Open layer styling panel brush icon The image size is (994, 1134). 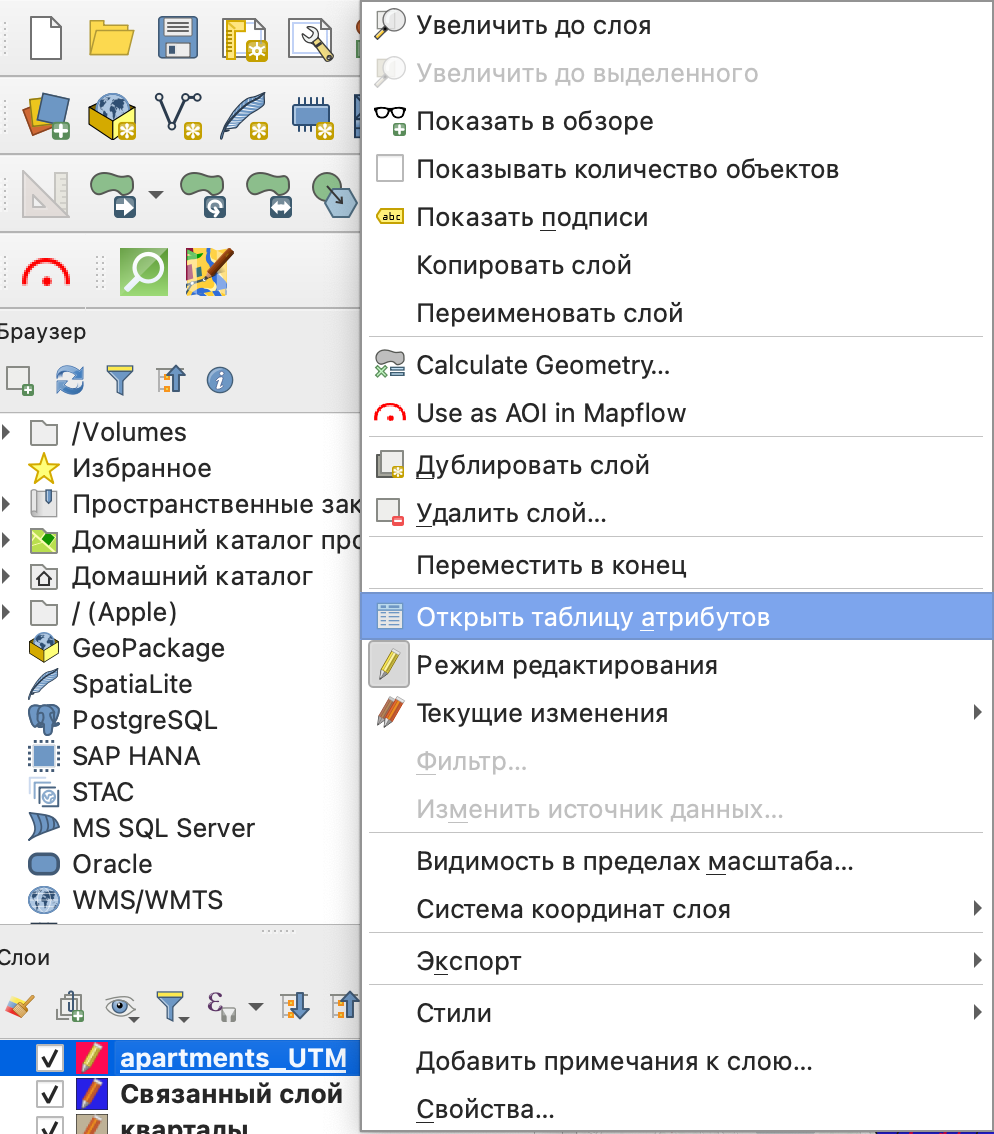pyautogui.click(x=19, y=1005)
